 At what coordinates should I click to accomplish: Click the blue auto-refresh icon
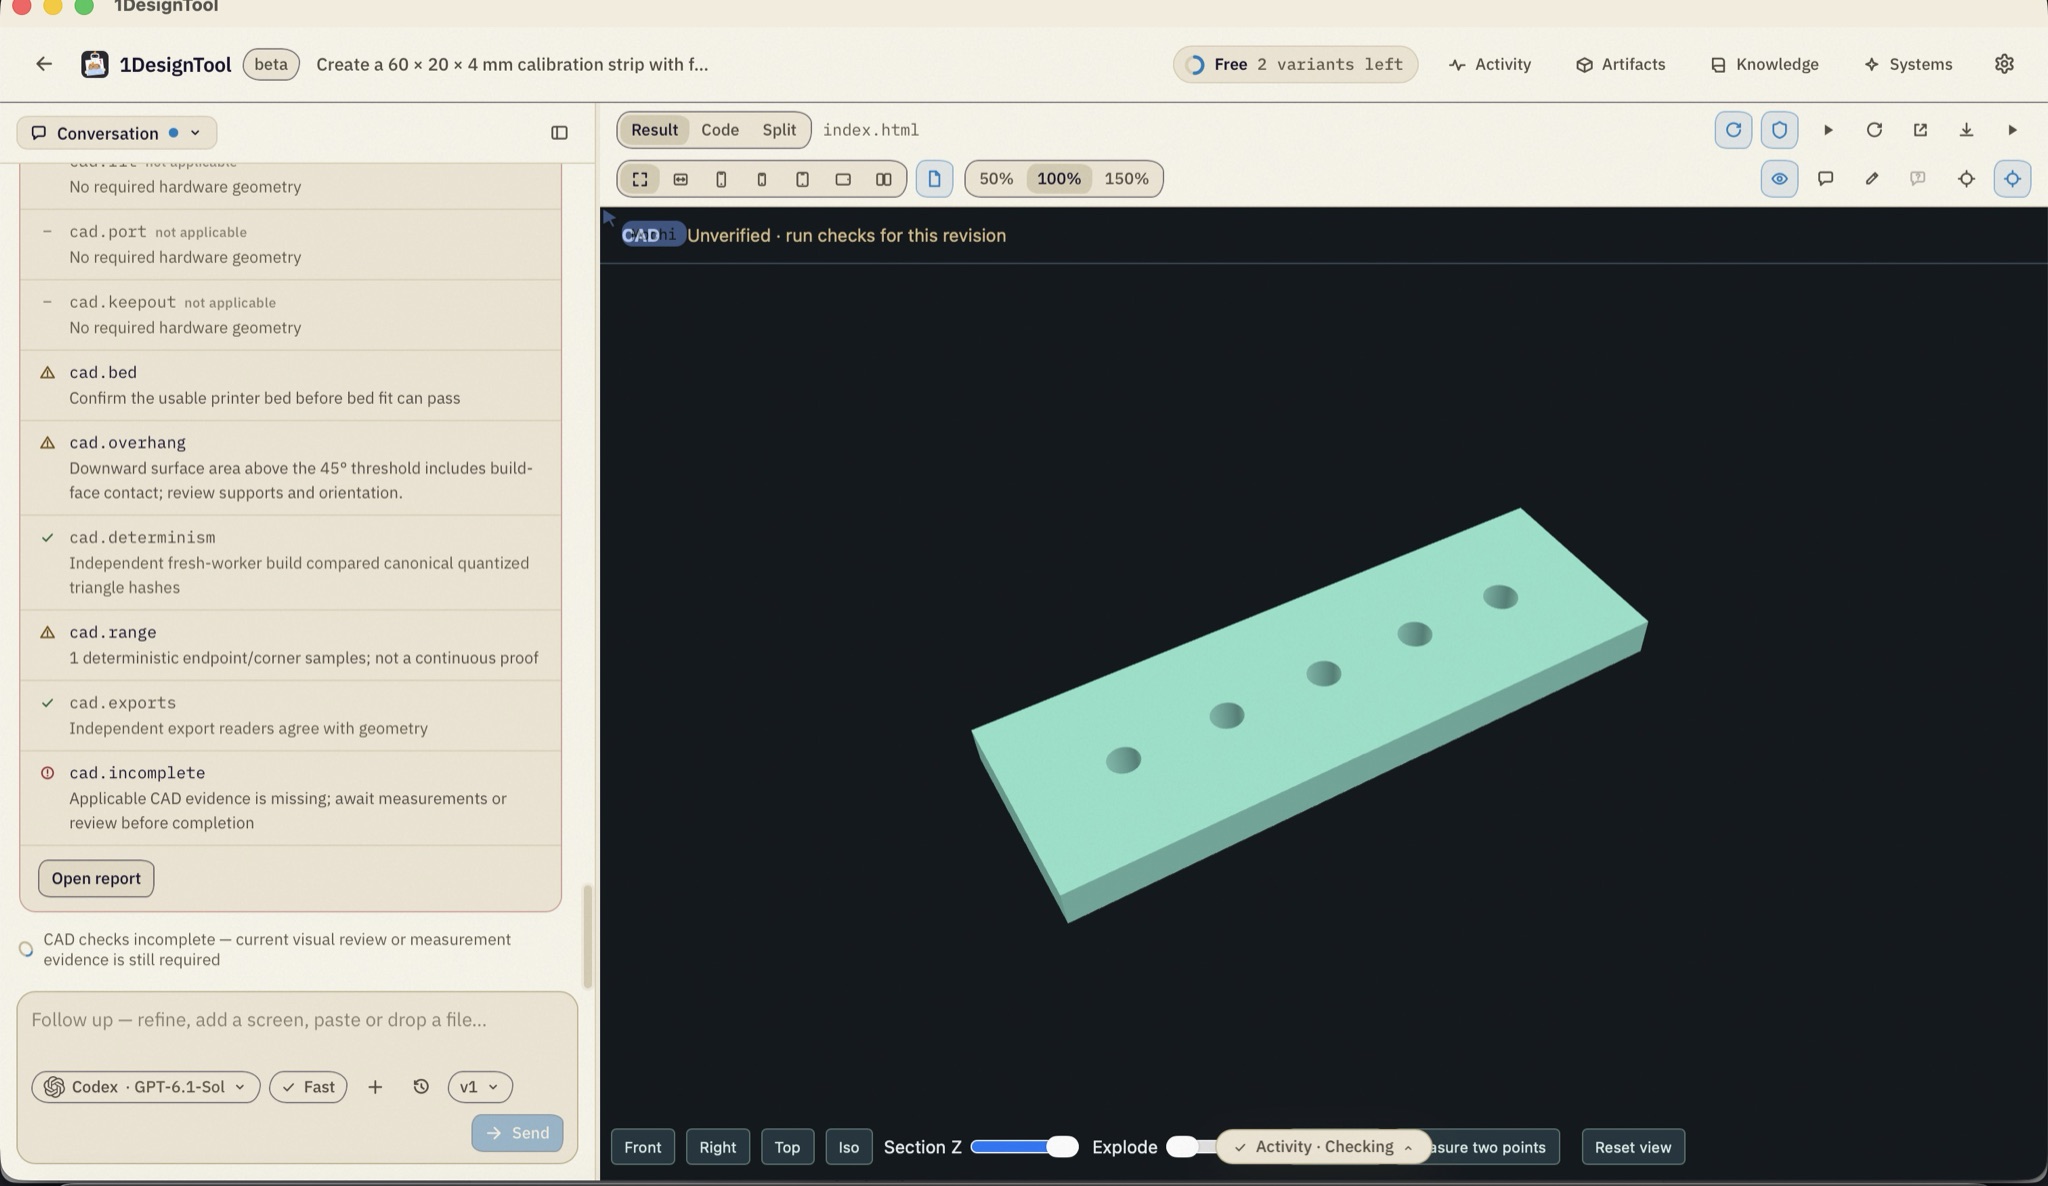pyautogui.click(x=1733, y=130)
